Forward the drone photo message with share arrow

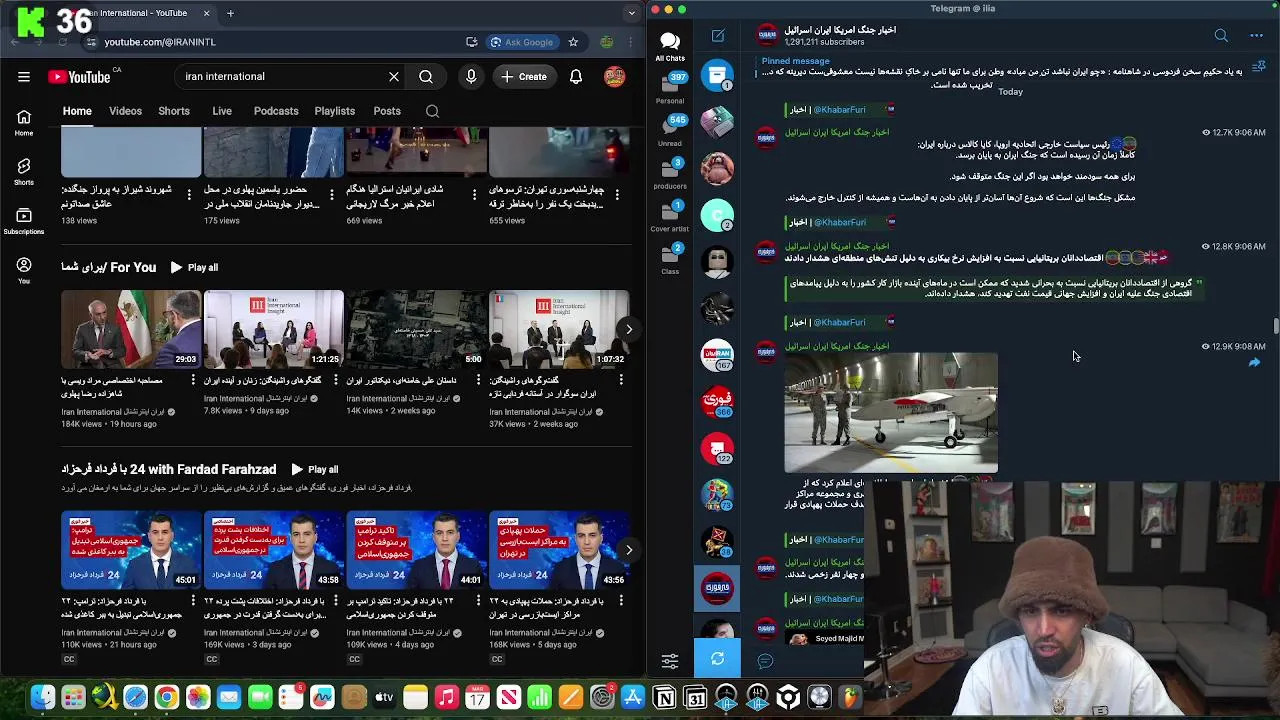[x=1254, y=363]
